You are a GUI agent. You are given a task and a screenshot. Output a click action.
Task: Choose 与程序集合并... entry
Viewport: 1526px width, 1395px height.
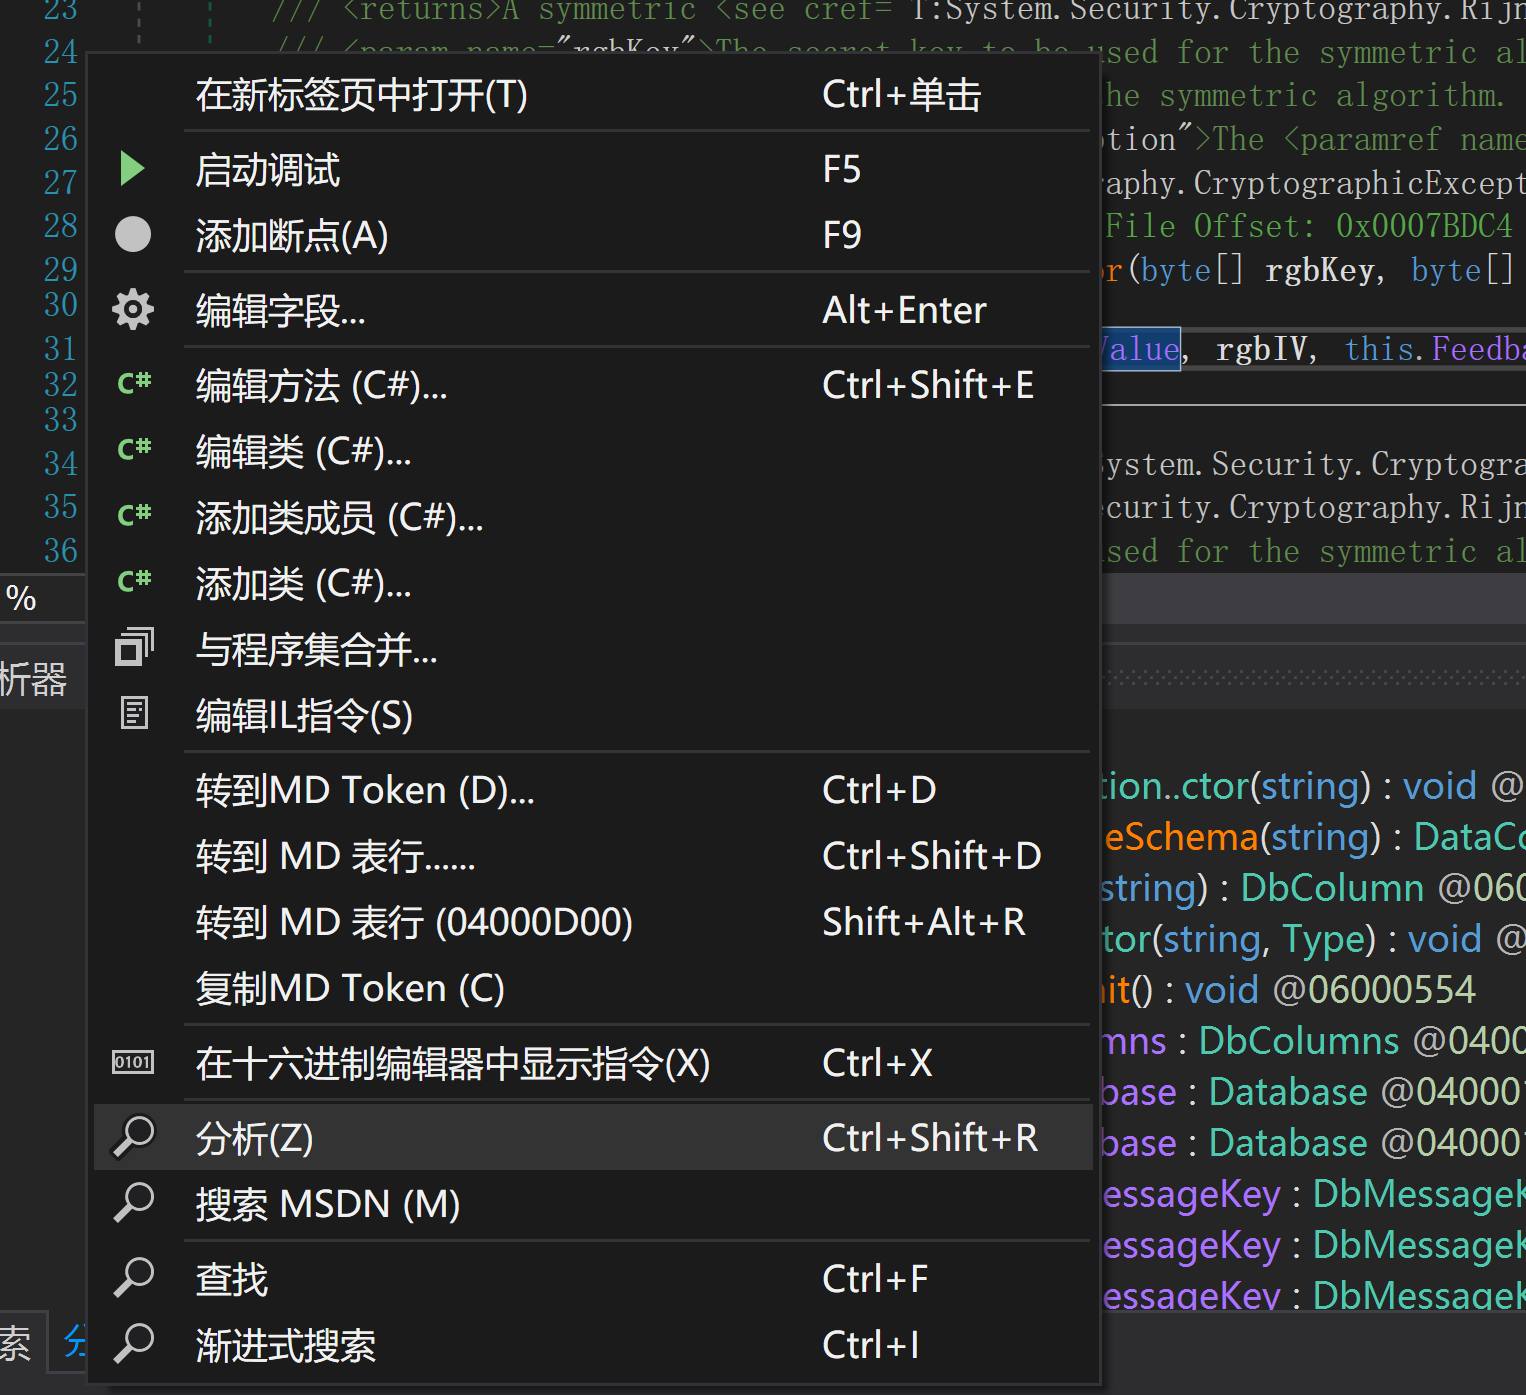point(593,649)
